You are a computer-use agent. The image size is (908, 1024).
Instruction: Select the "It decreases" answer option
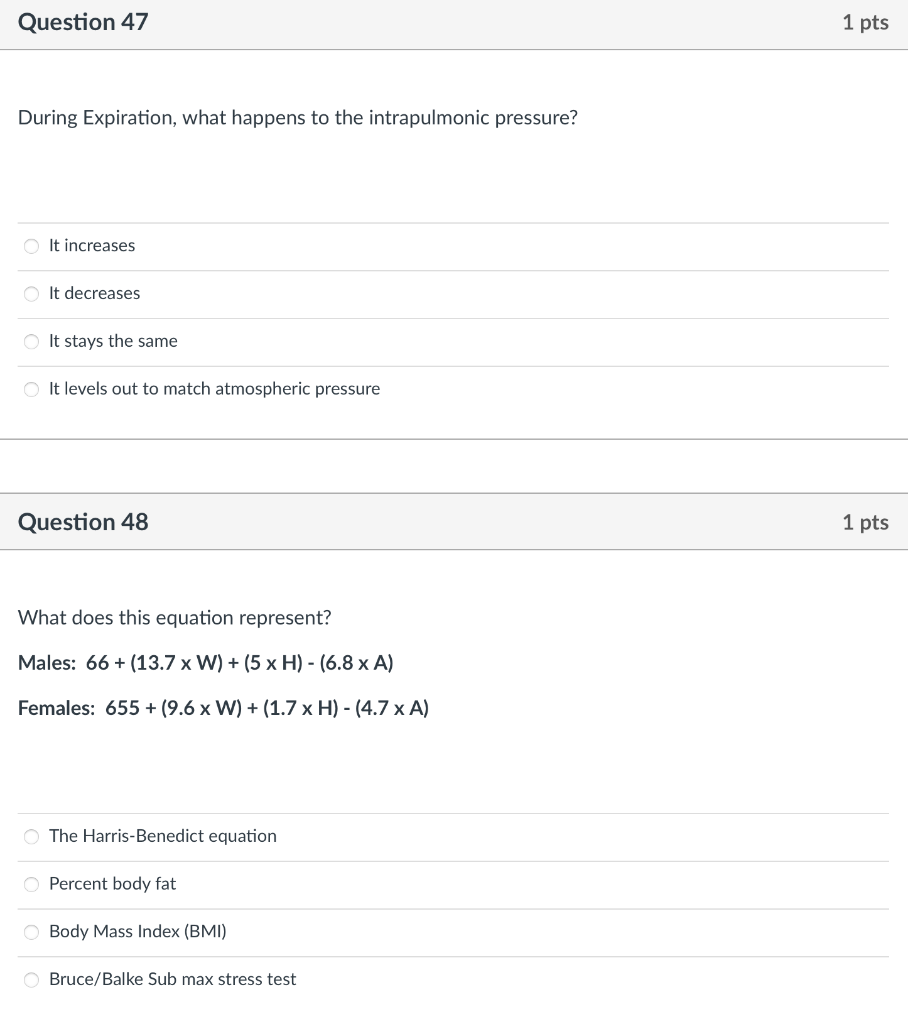(x=31, y=294)
